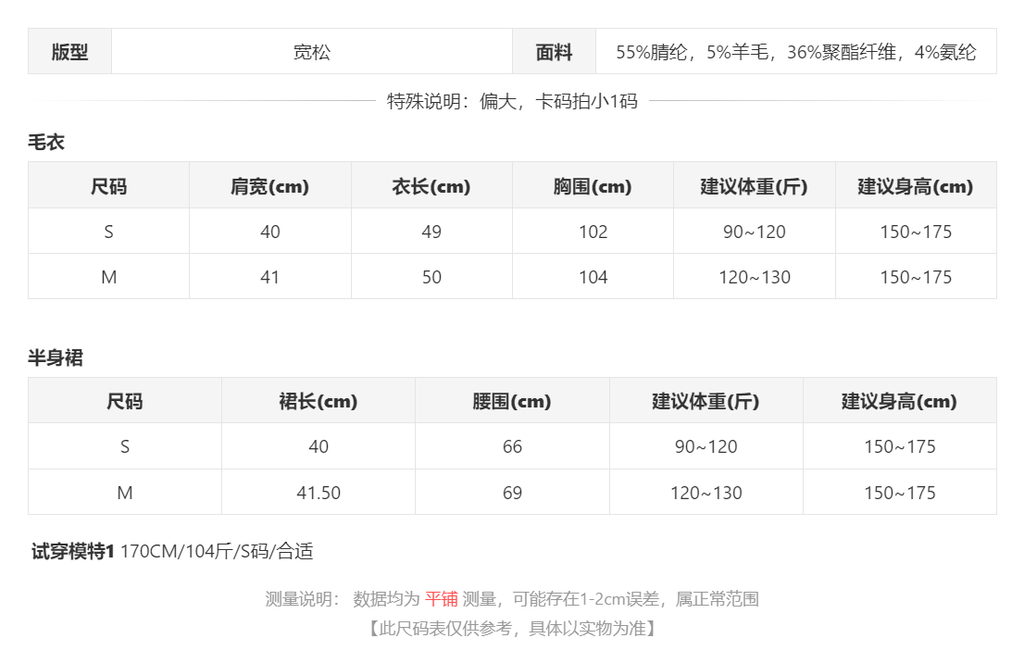
Task: Click skirt waist value 66
Action: point(512,446)
